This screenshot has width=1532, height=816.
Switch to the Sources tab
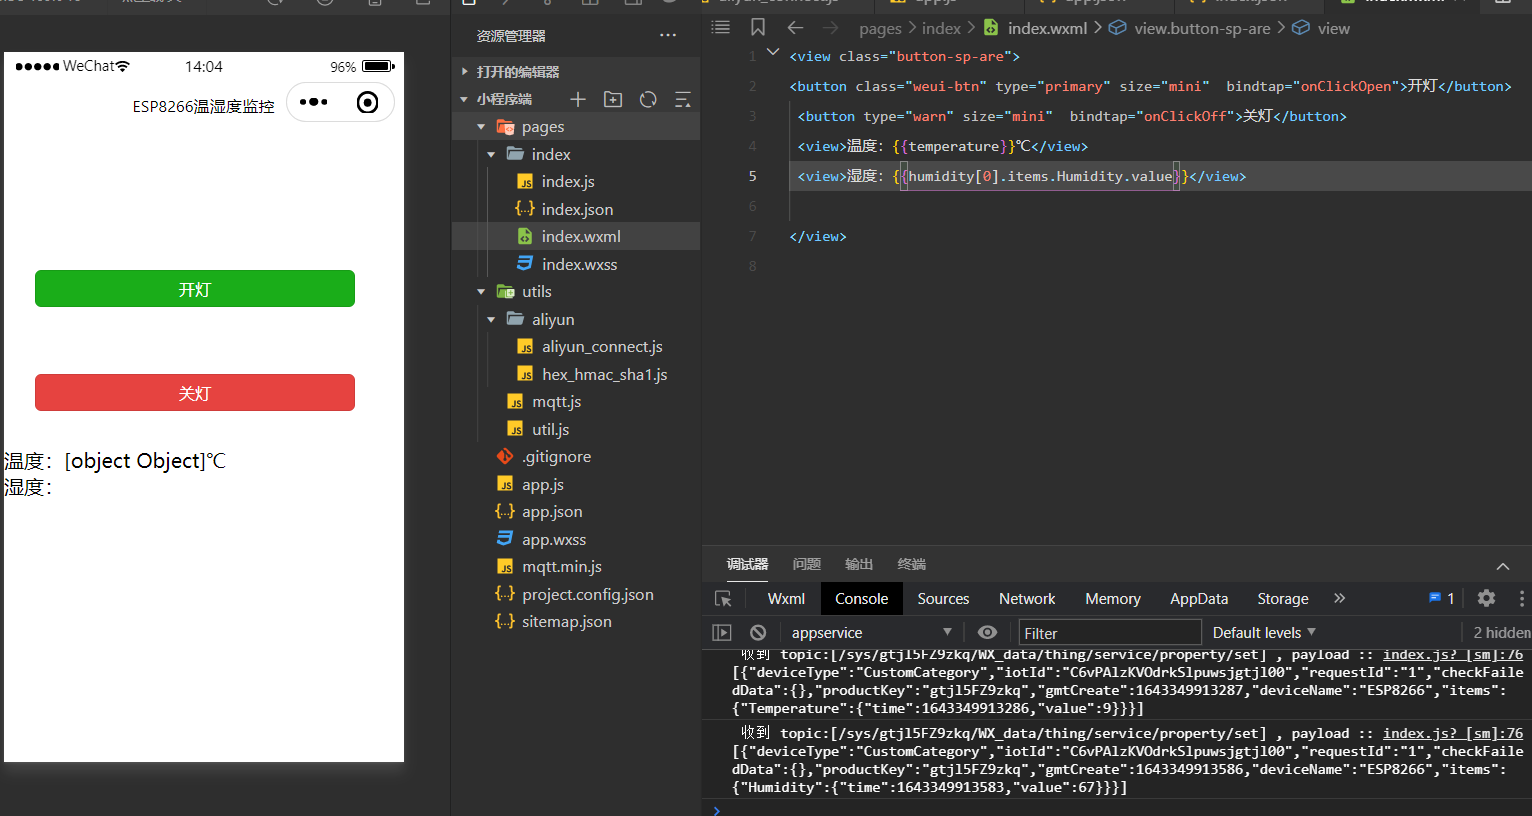click(x=943, y=598)
